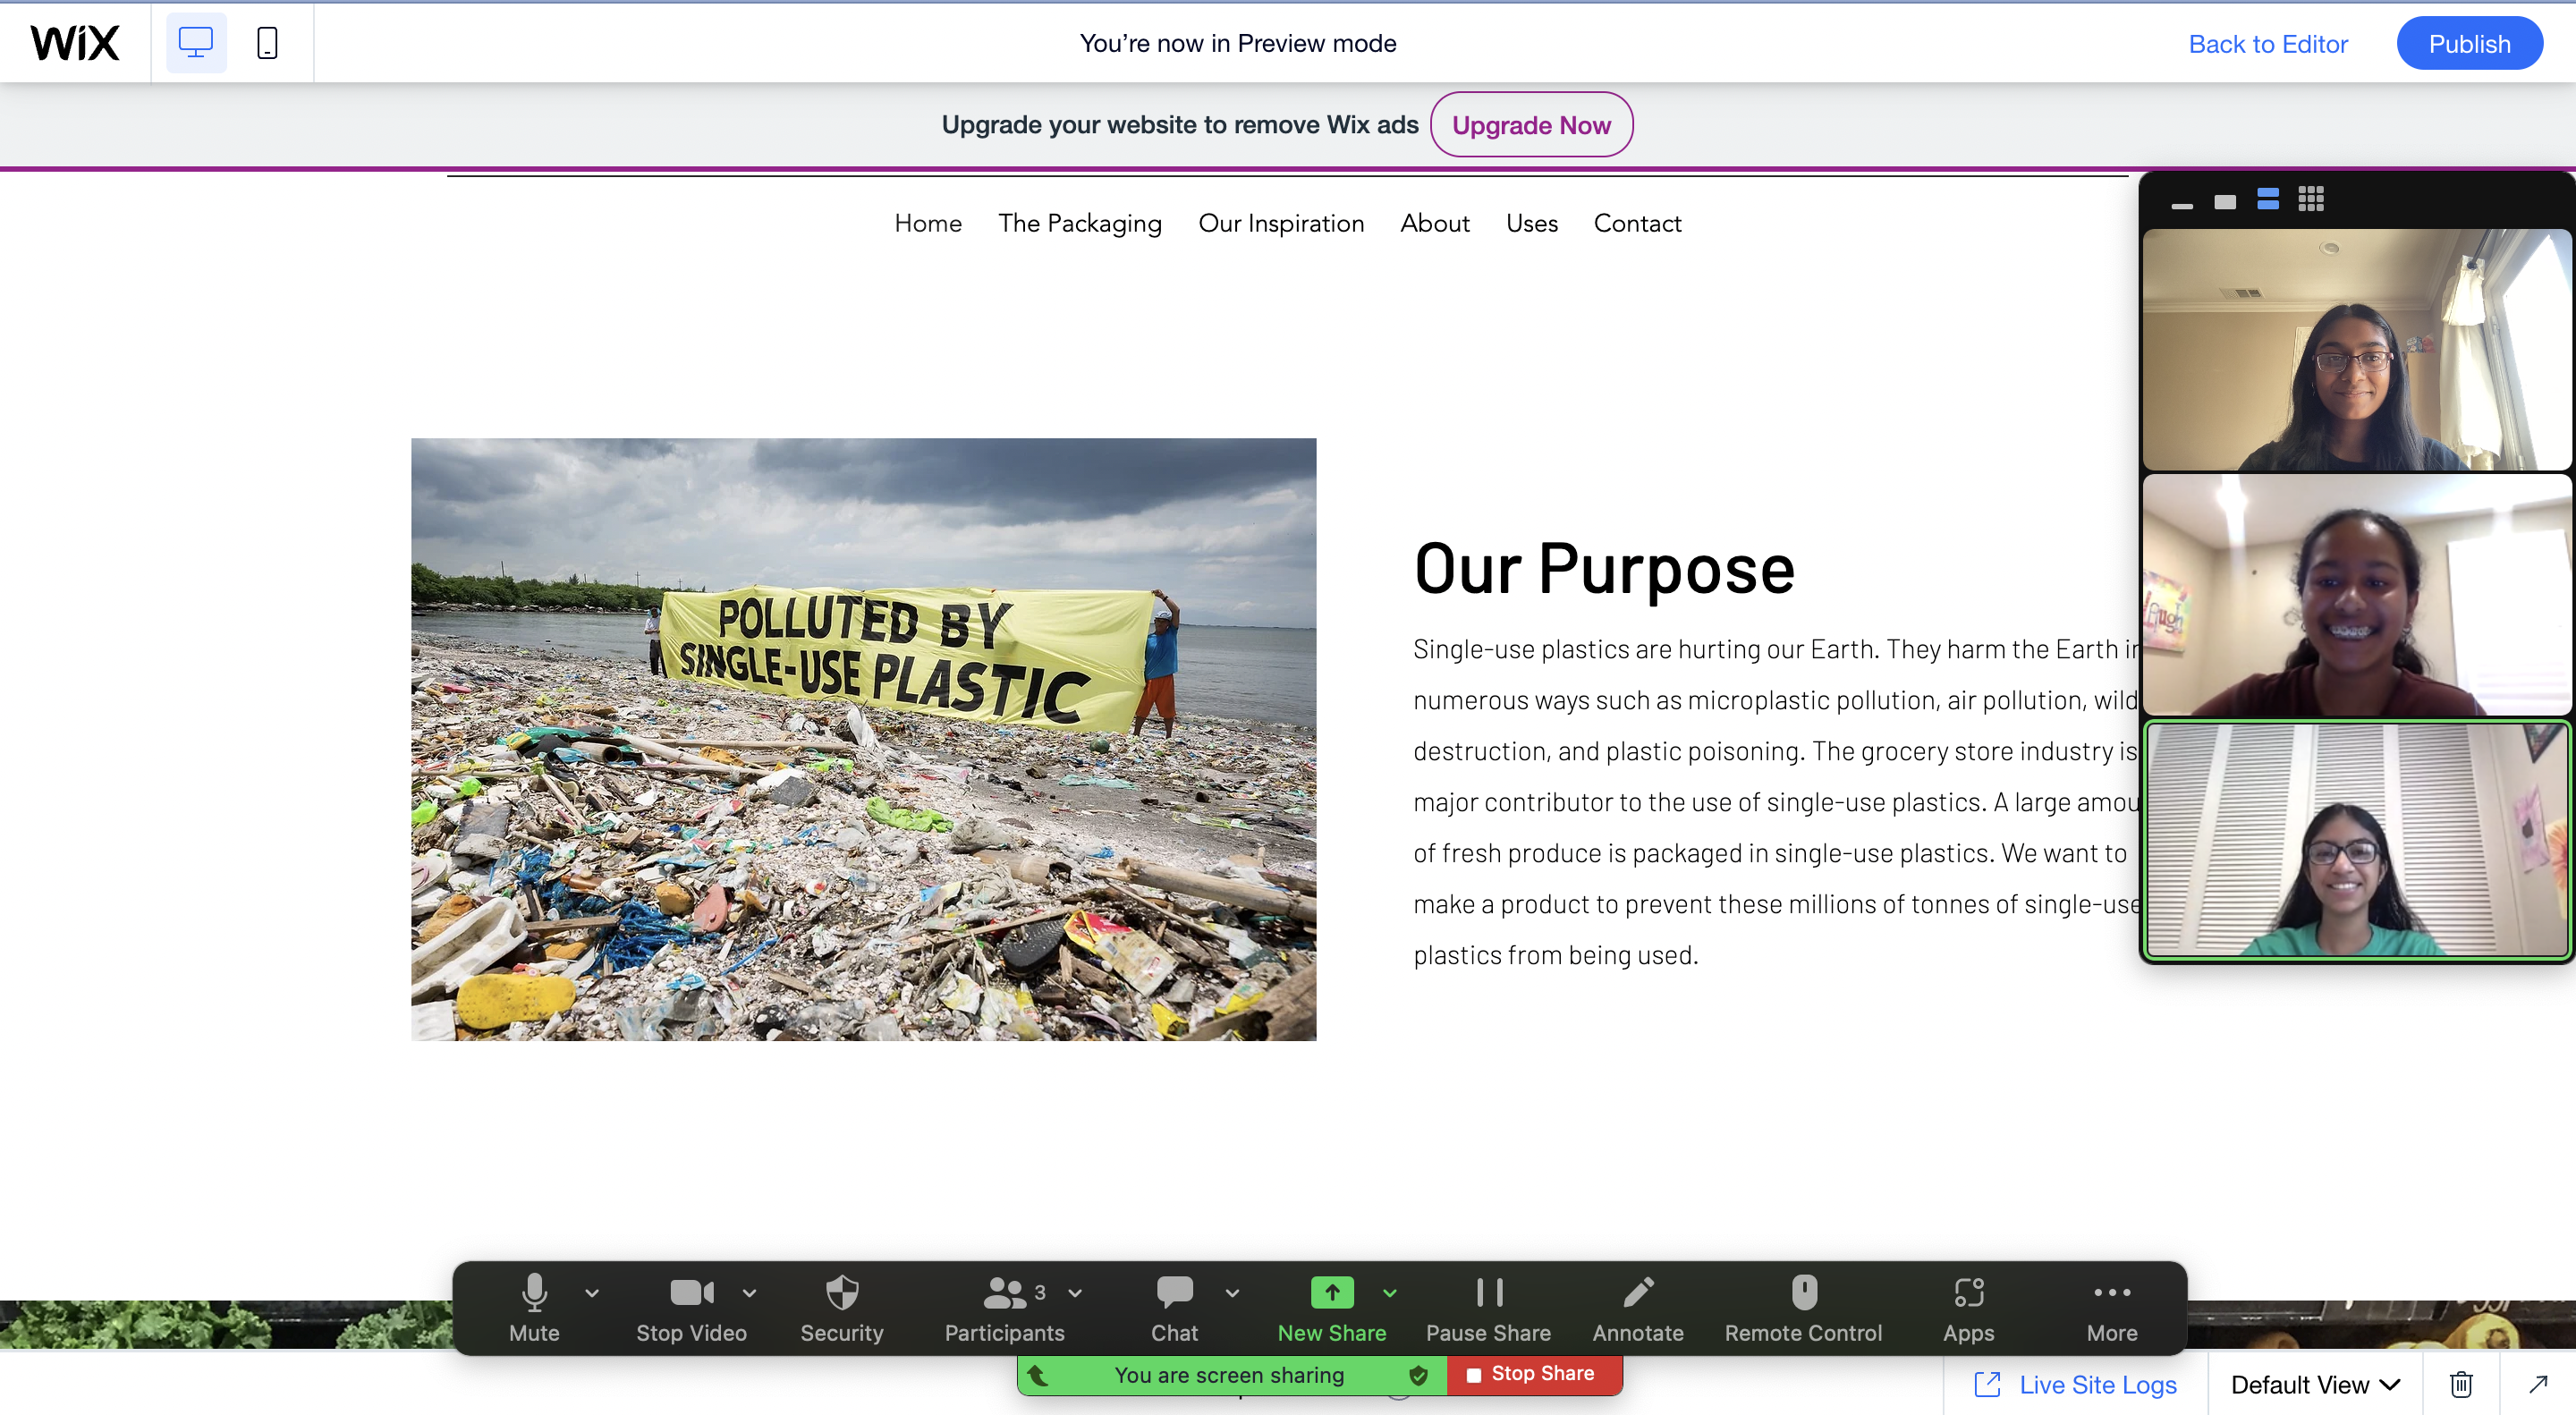Open the Default View dropdown

2315,1385
